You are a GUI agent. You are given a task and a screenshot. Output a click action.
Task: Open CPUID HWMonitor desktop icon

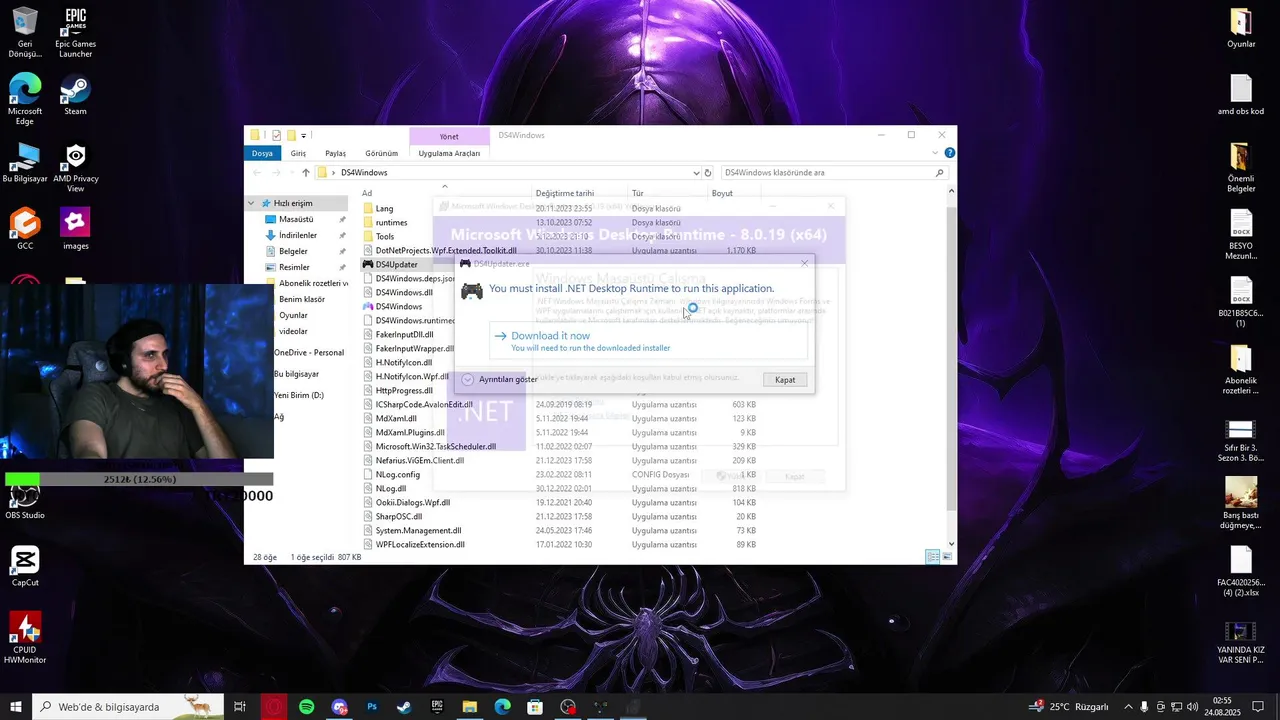pos(25,638)
